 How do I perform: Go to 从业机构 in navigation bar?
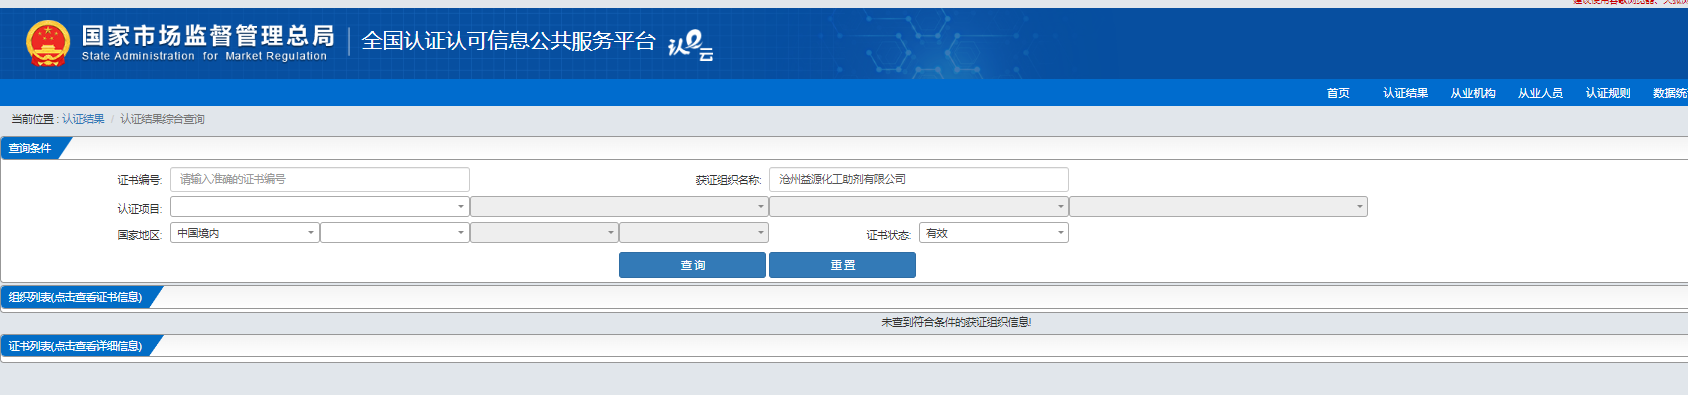click(1473, 93)
